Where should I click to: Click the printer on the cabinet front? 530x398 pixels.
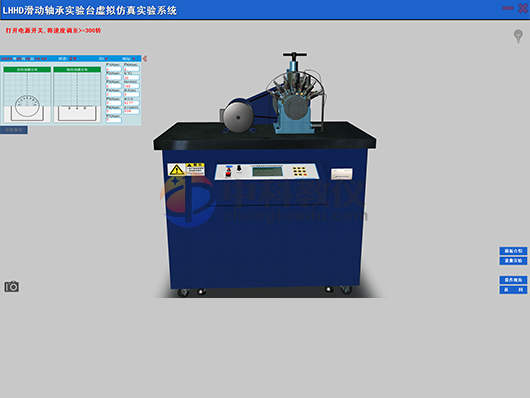pyautogui.click(x=341, y=174)
